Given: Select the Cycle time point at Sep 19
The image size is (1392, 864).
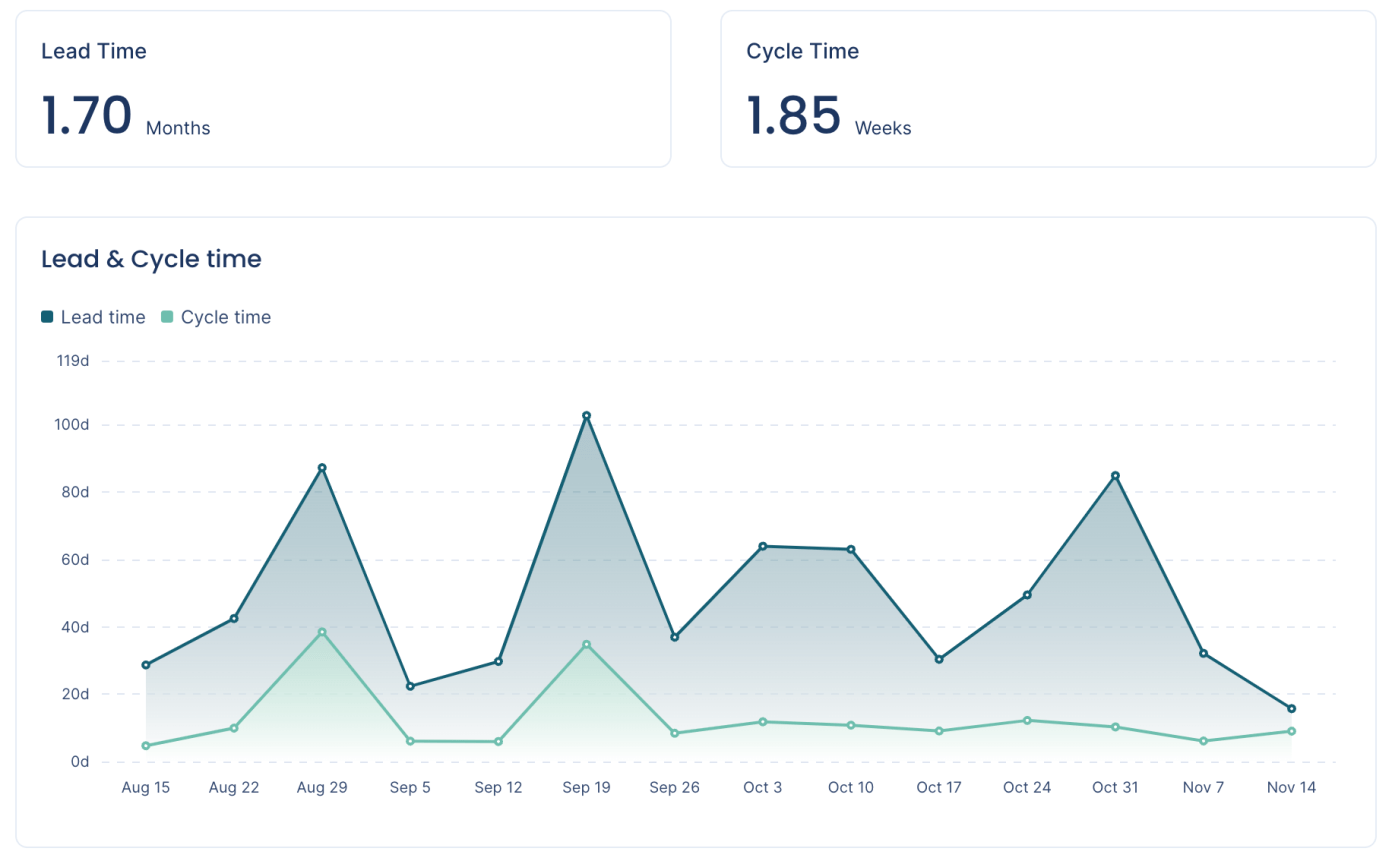Looking at the screenshot, I should click(587, 645).
